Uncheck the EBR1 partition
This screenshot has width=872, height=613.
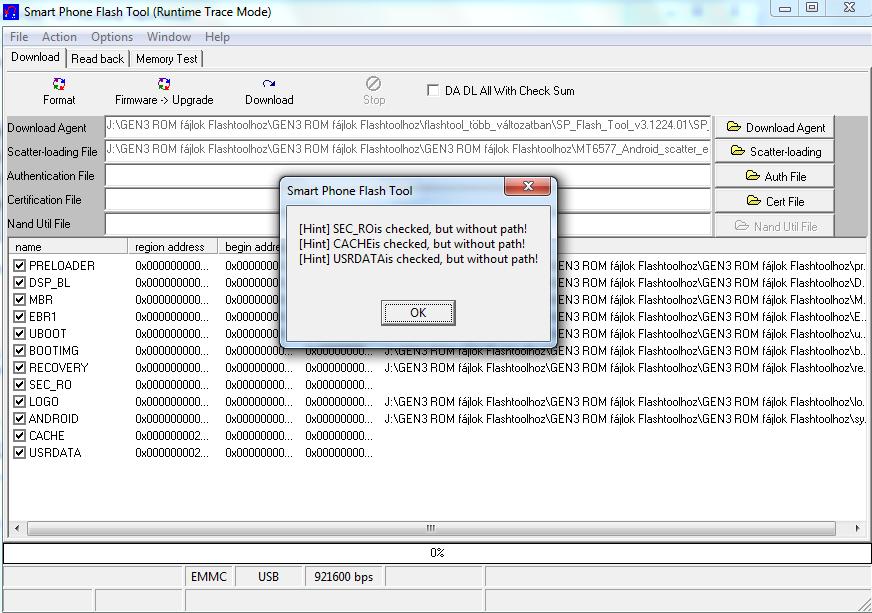tap(19, 317)
